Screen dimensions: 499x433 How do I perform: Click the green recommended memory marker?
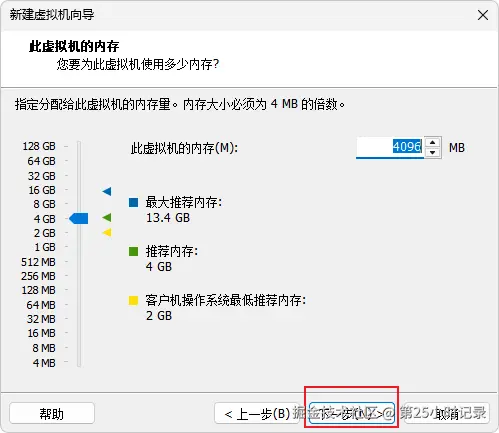[107, 218]
